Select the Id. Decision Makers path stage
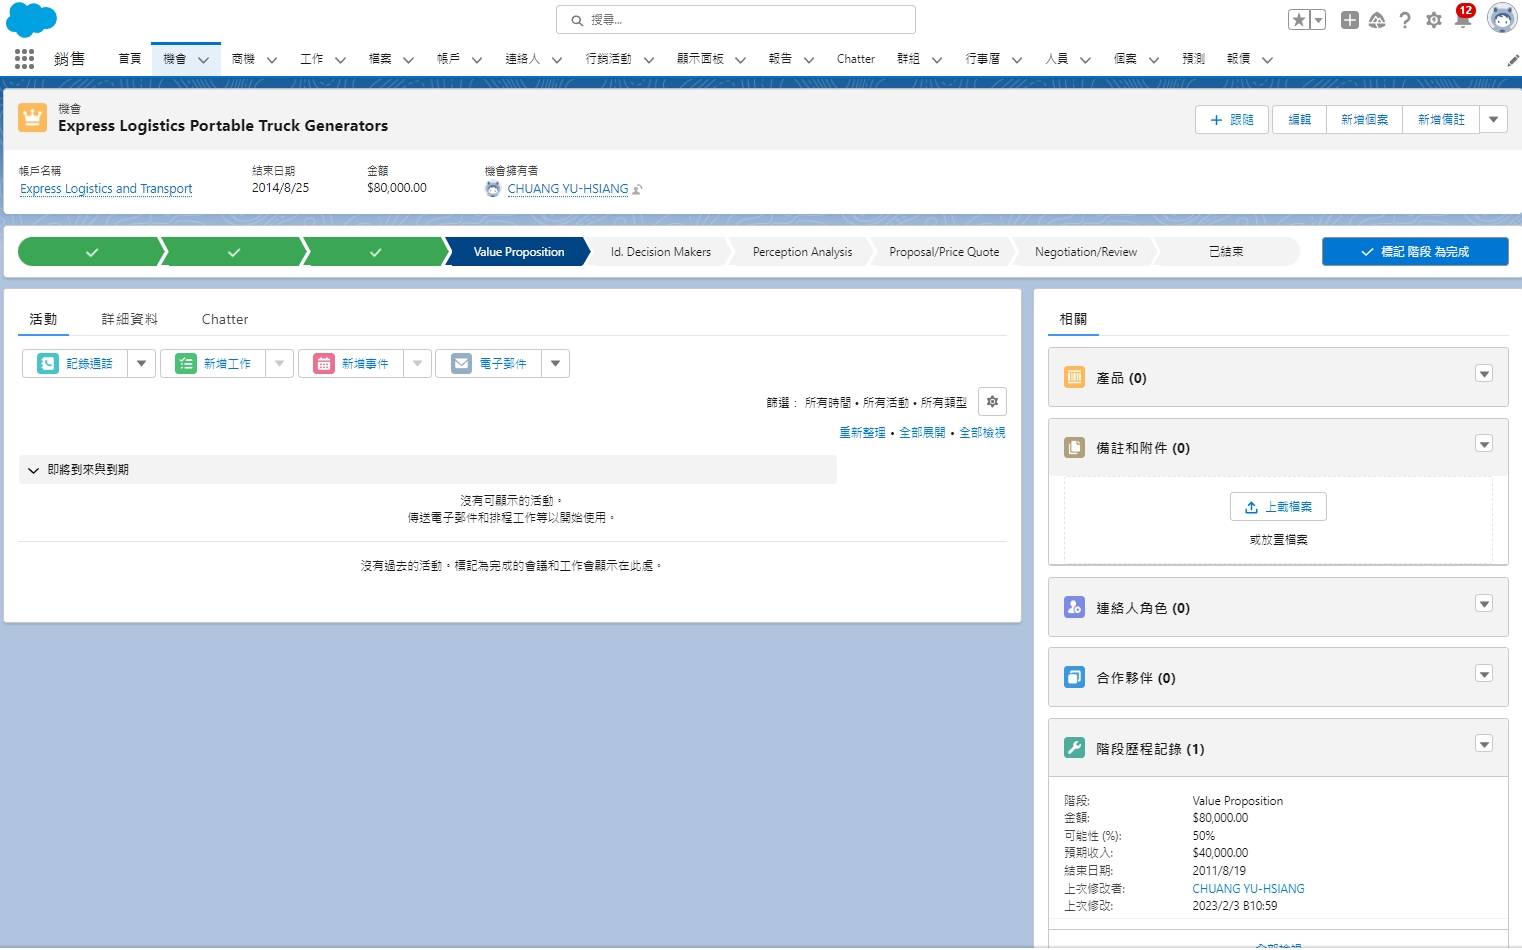 (661, 252)
